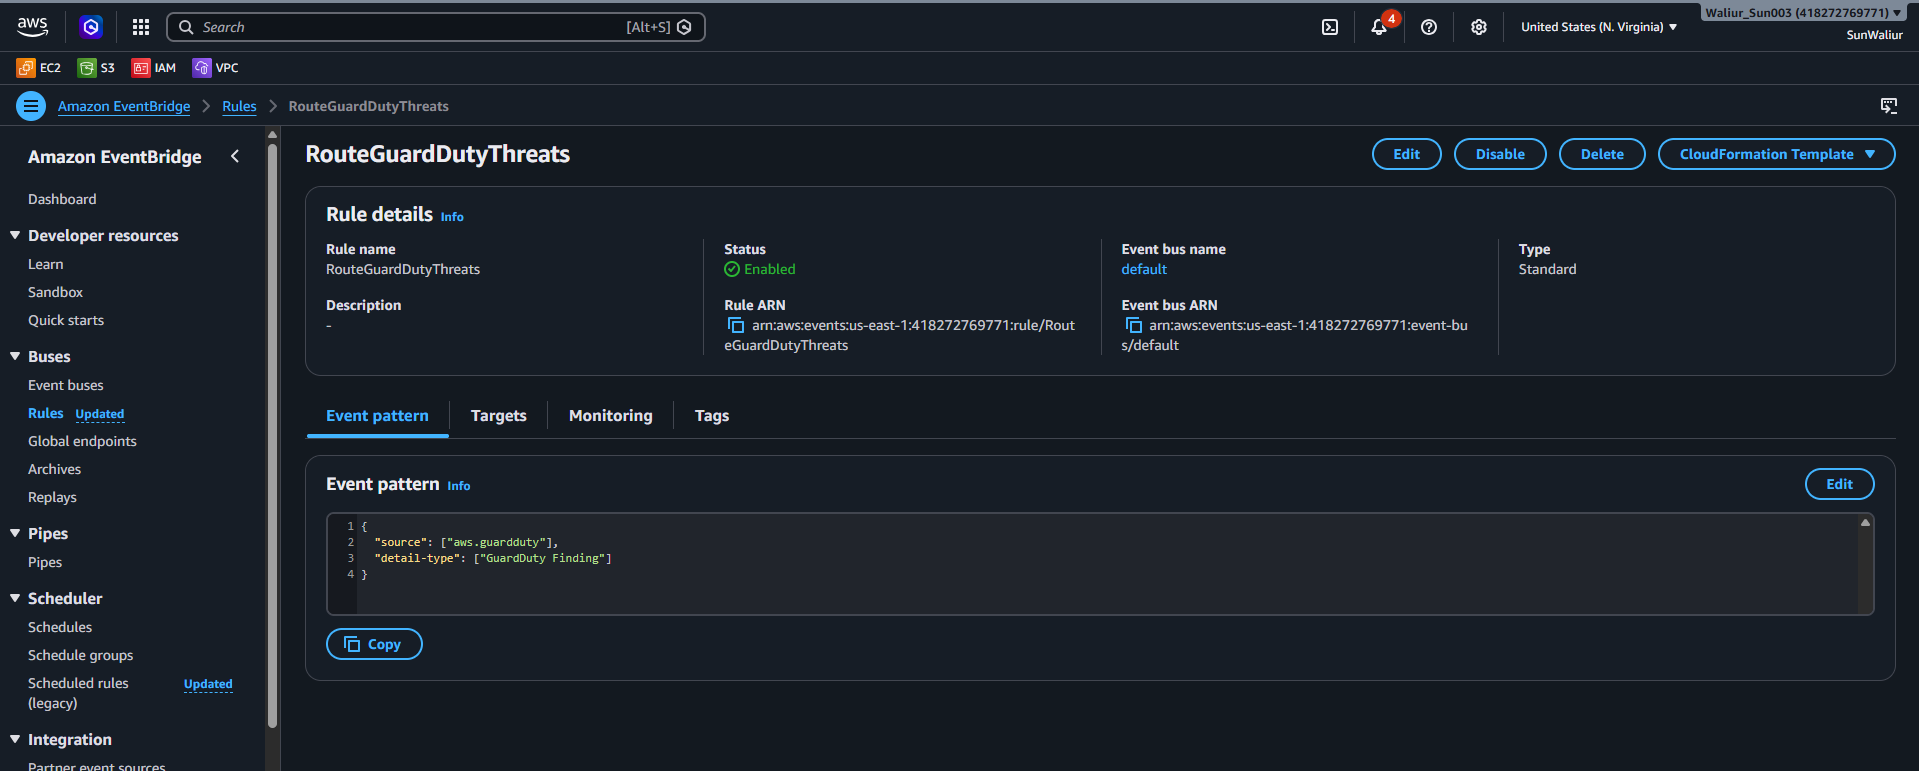1919x771 pixels.
Task: Delete the RouteGuardDutyThreats rule
Action: (1602, 154)
